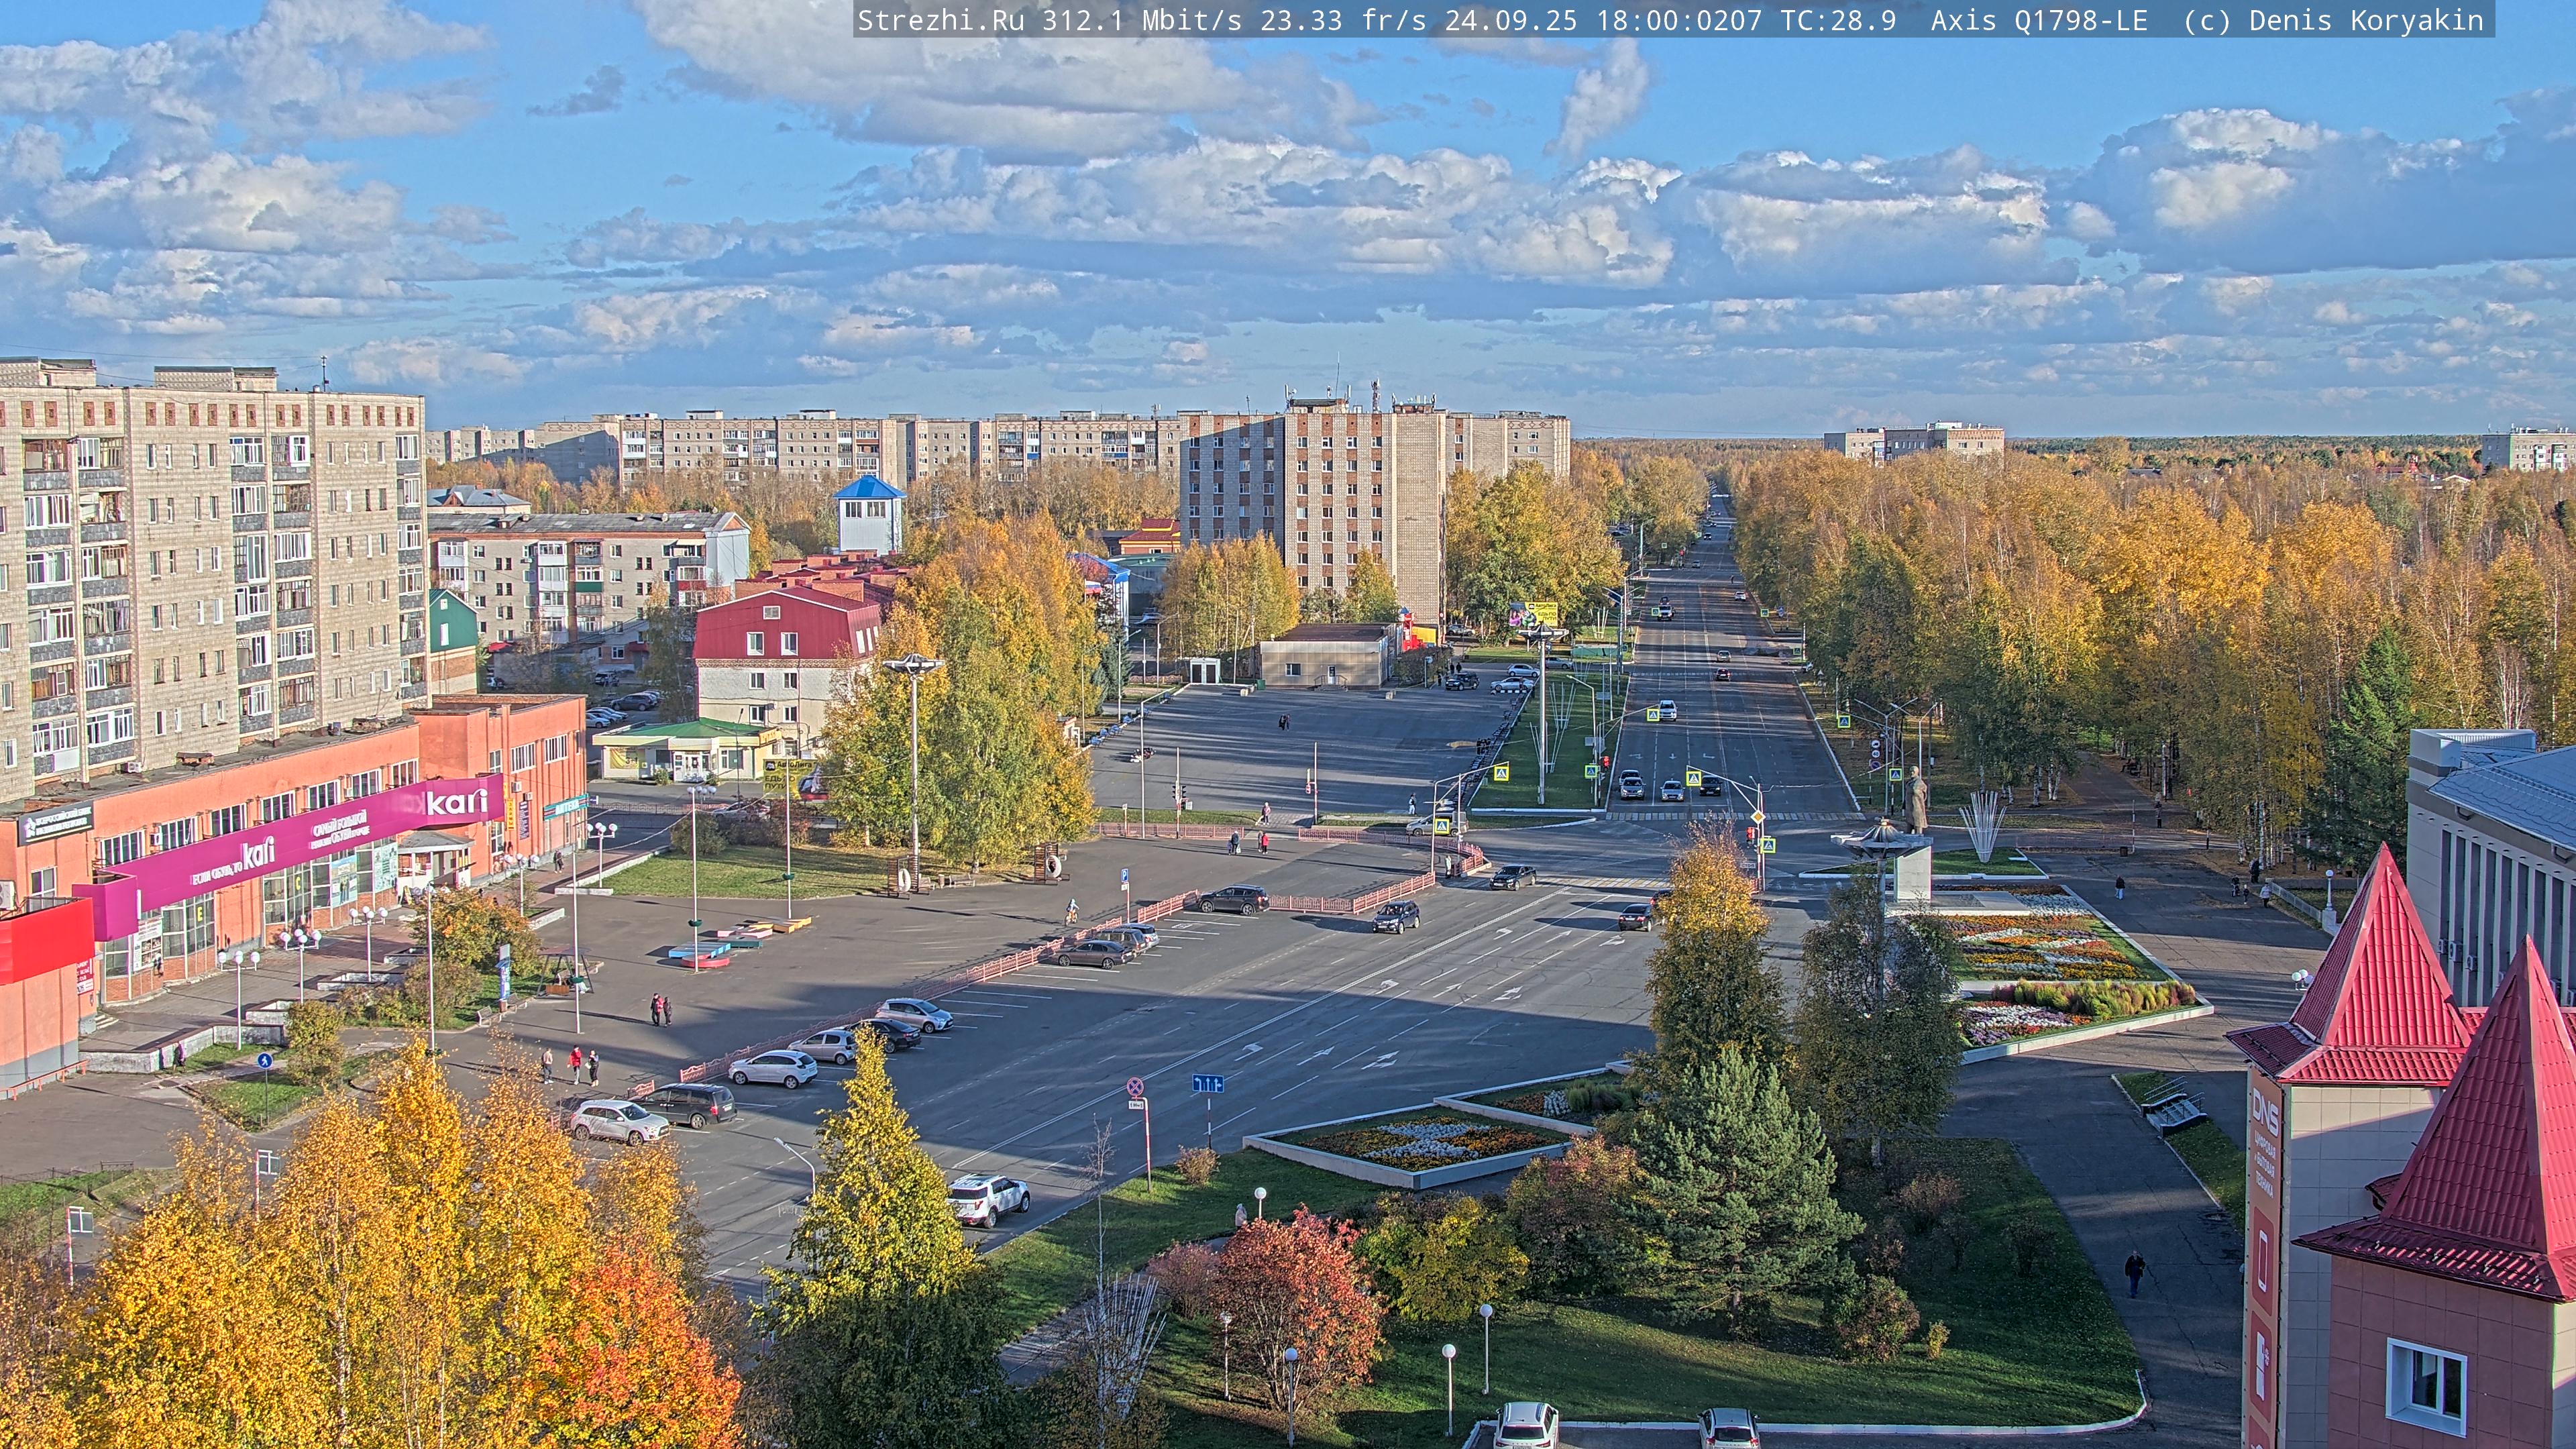Click the Axis Q1798-LE camera label

click(x=2038, y=21)
